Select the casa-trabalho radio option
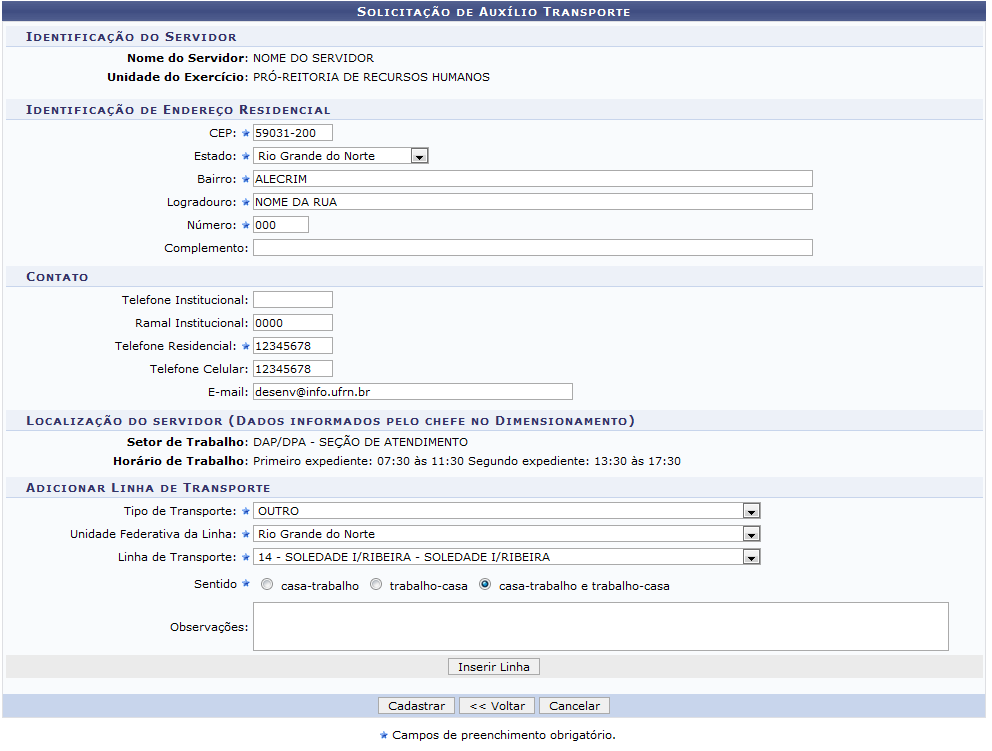The image size is (992, 751). [x=266, y=585]
